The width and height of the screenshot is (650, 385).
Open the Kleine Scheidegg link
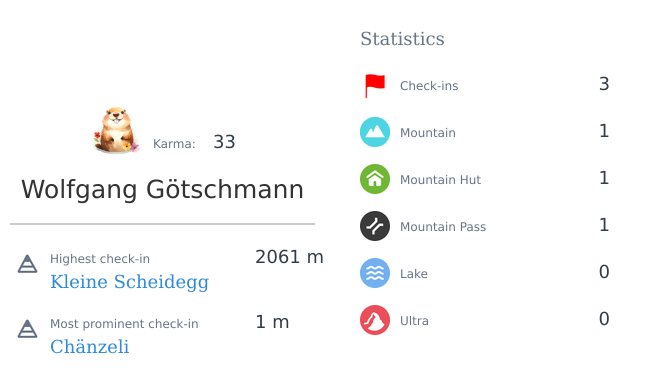[x=129, y=282]
